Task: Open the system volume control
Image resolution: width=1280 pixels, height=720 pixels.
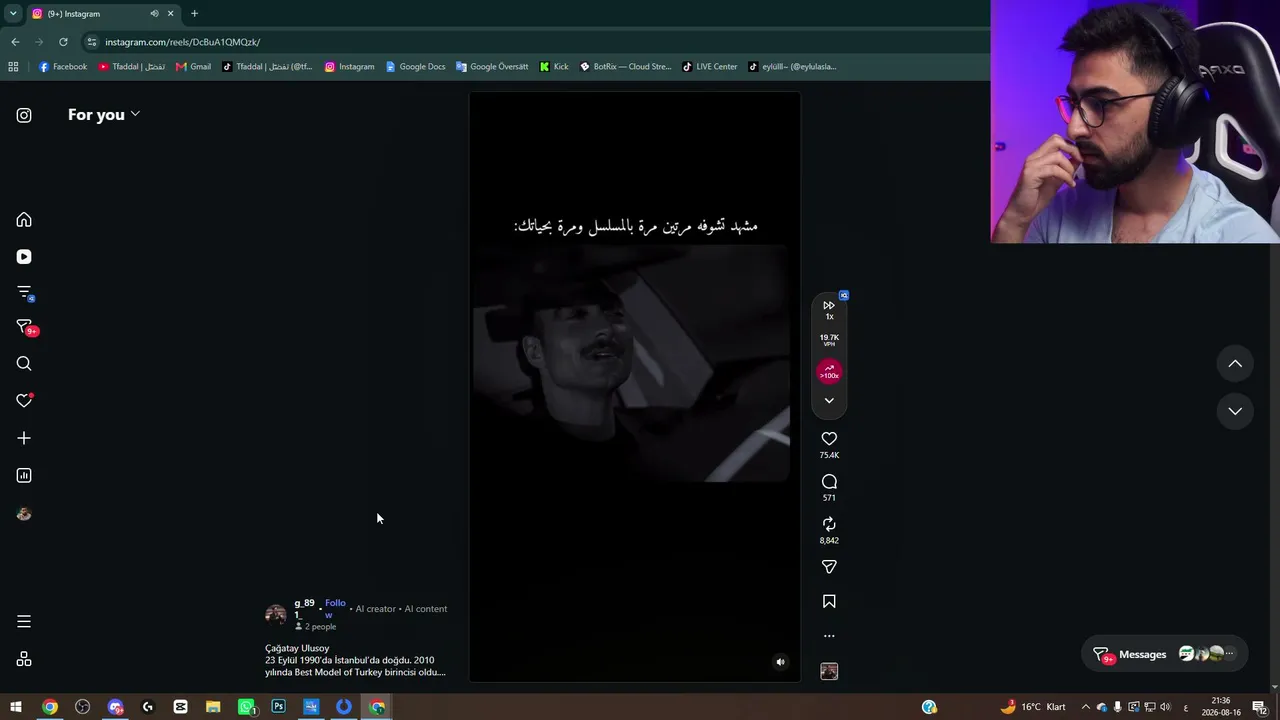Action: [1165, 707]
